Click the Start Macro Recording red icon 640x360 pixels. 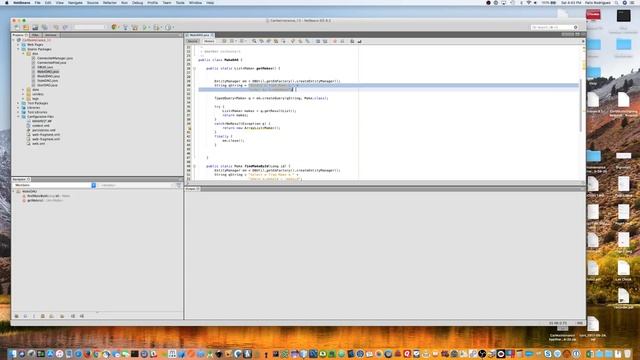(335, 41)
